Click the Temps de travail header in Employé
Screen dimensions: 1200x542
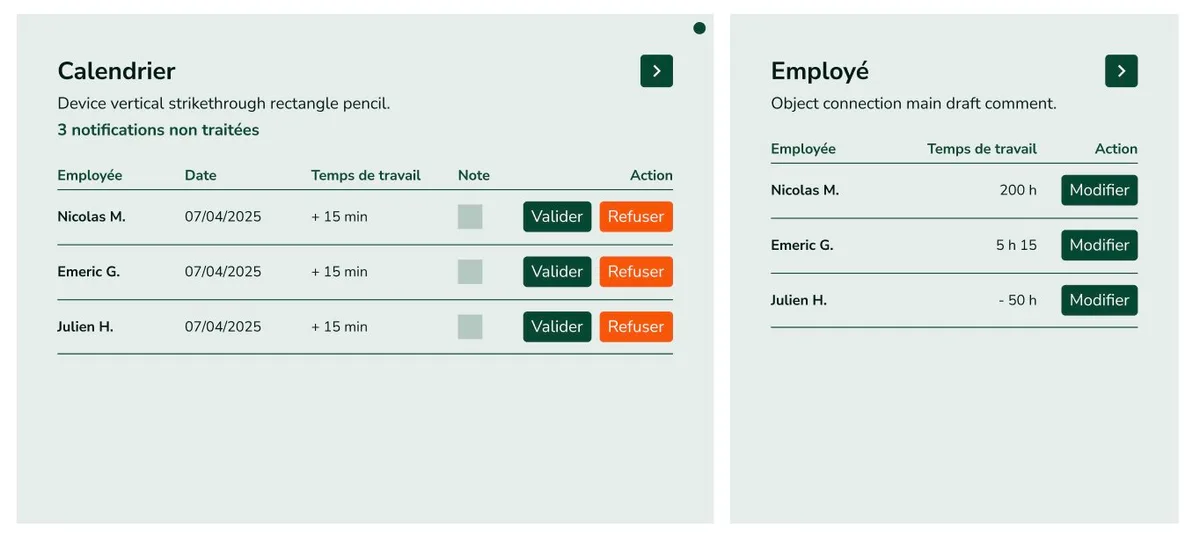tap(981, 149)
